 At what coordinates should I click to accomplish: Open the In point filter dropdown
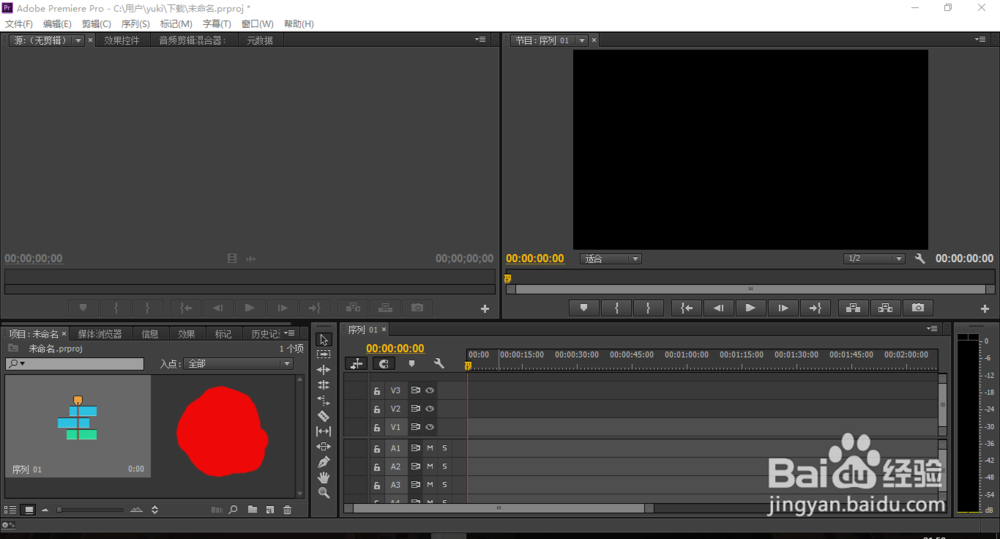click(x=238, y=364)
